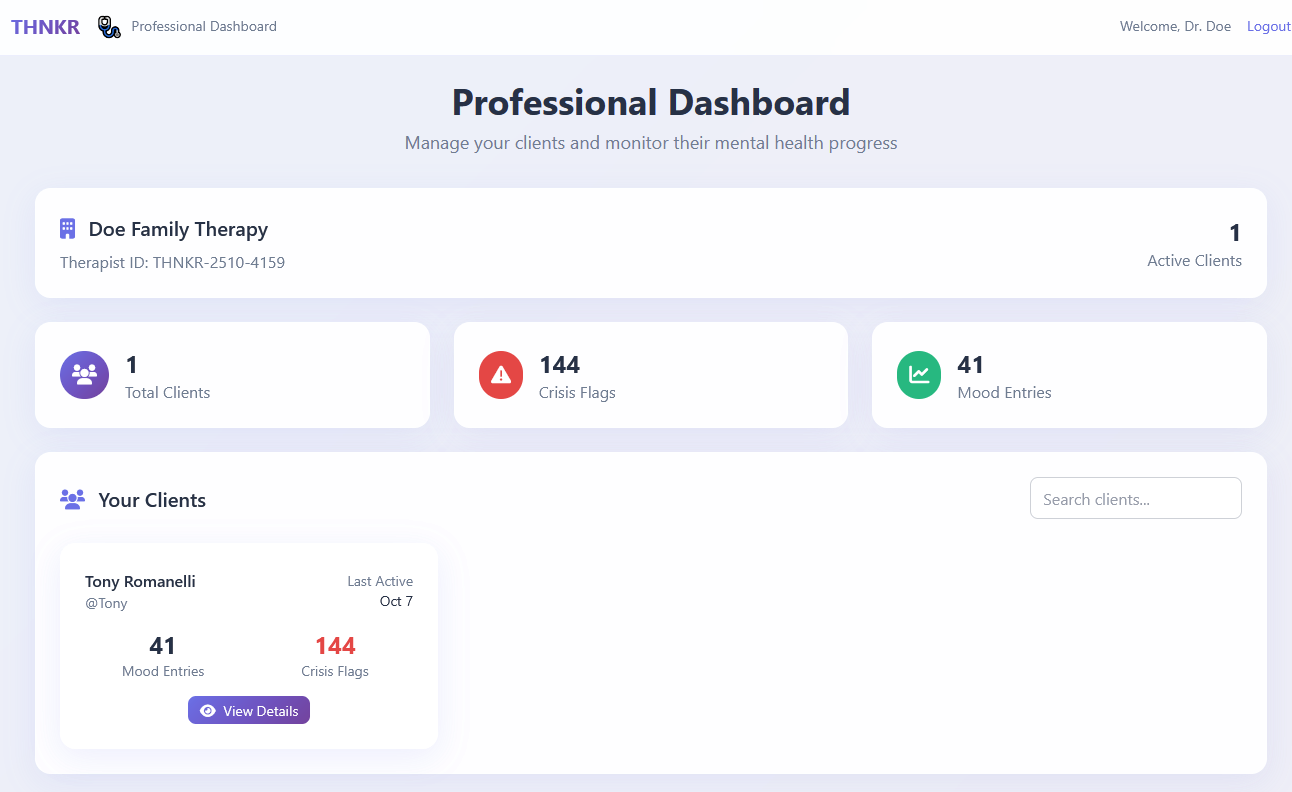Click the eye icon on View Details button

pyautogui.click(x=208, y=711)
